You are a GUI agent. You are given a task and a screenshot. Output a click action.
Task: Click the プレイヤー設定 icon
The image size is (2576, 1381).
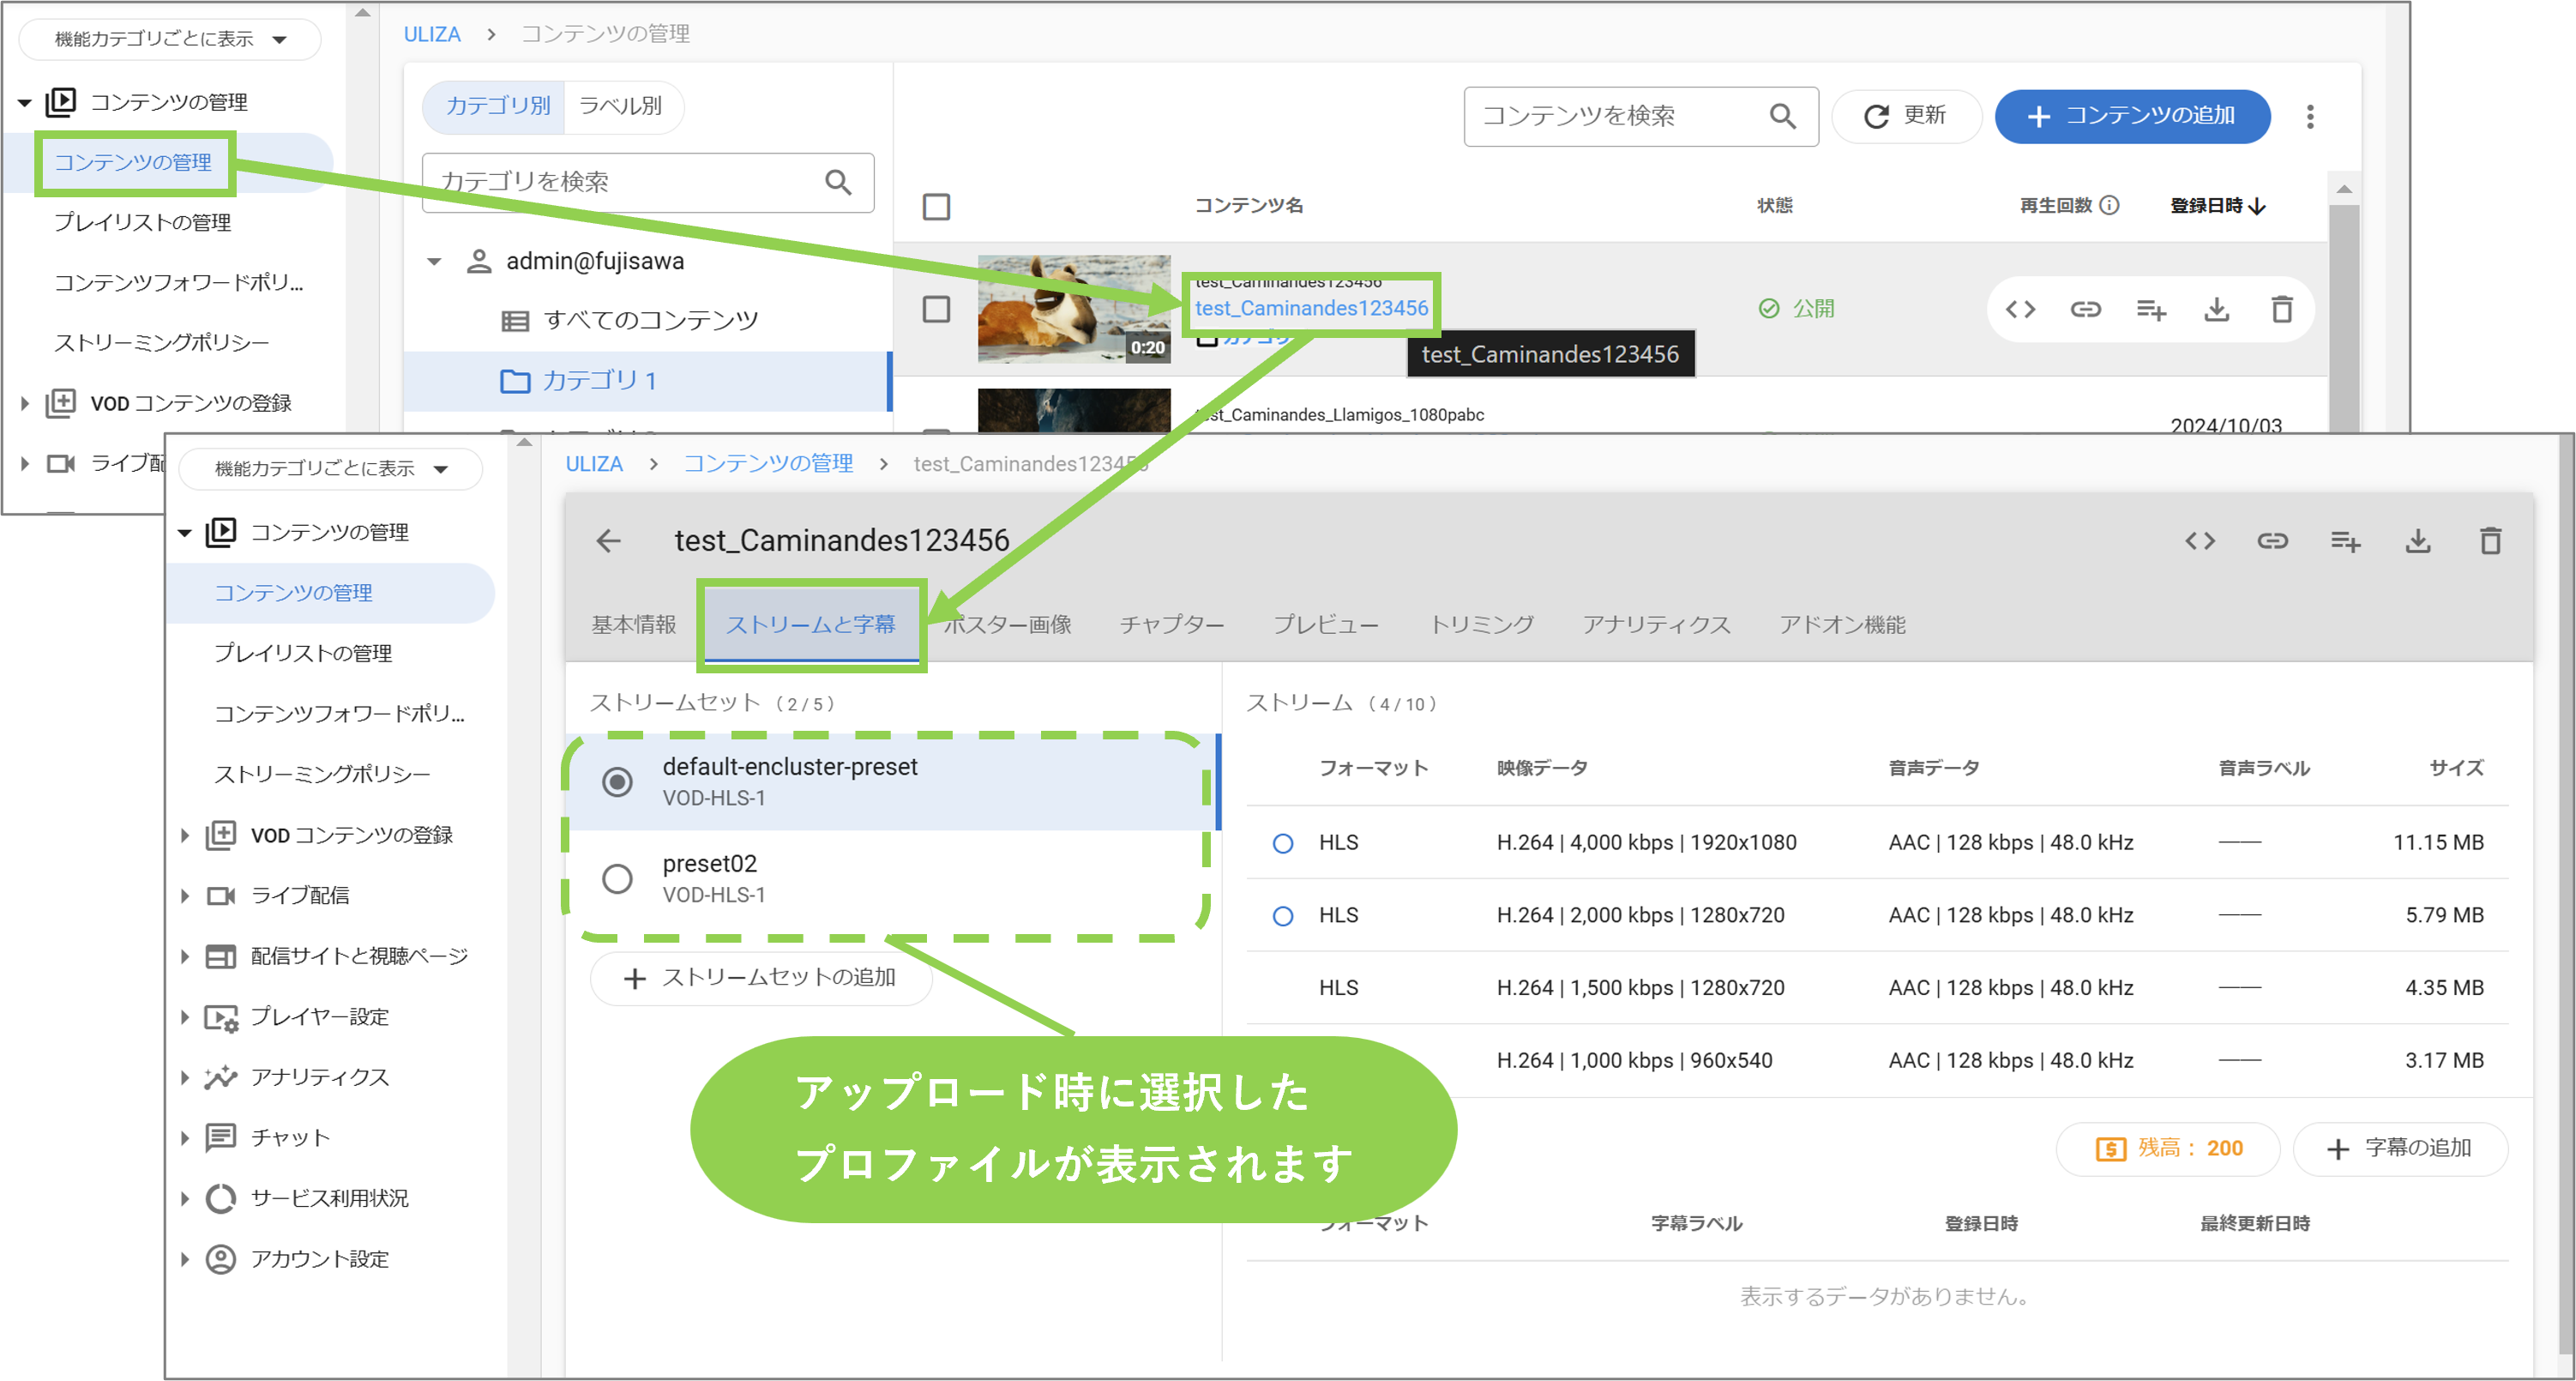(221, 1017)
